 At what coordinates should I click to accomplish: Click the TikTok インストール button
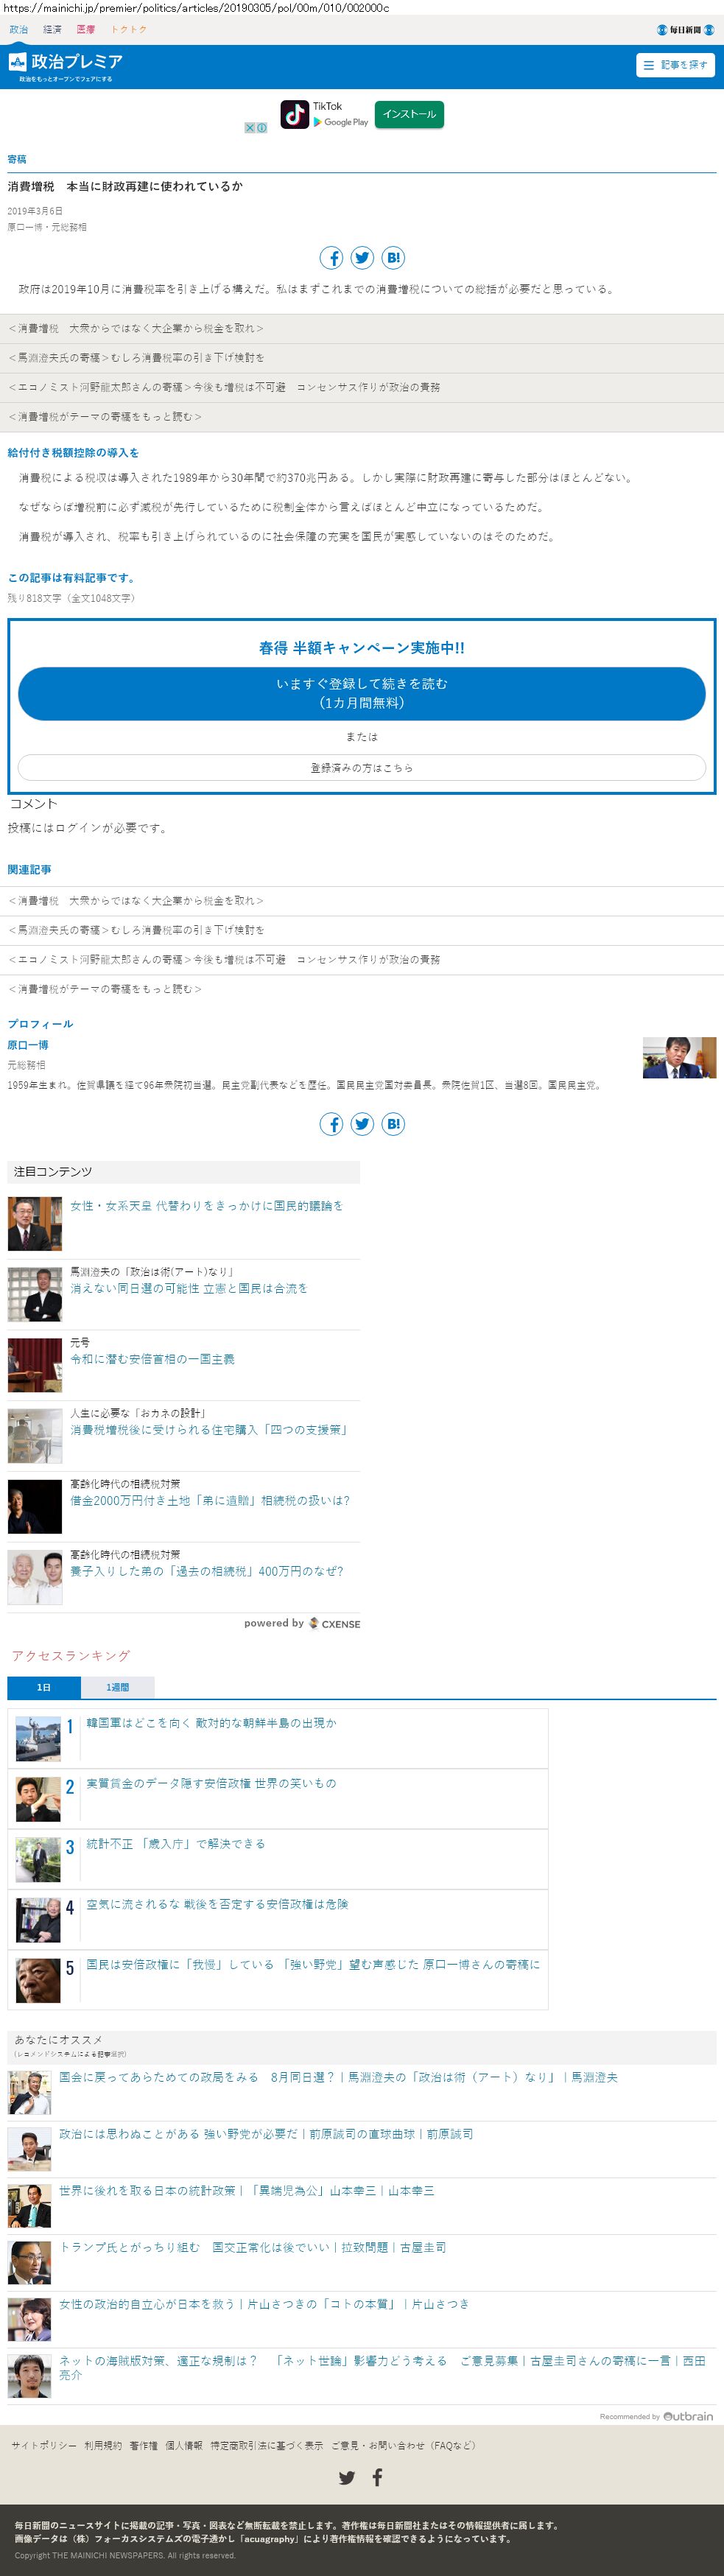(x=409, y=114)
